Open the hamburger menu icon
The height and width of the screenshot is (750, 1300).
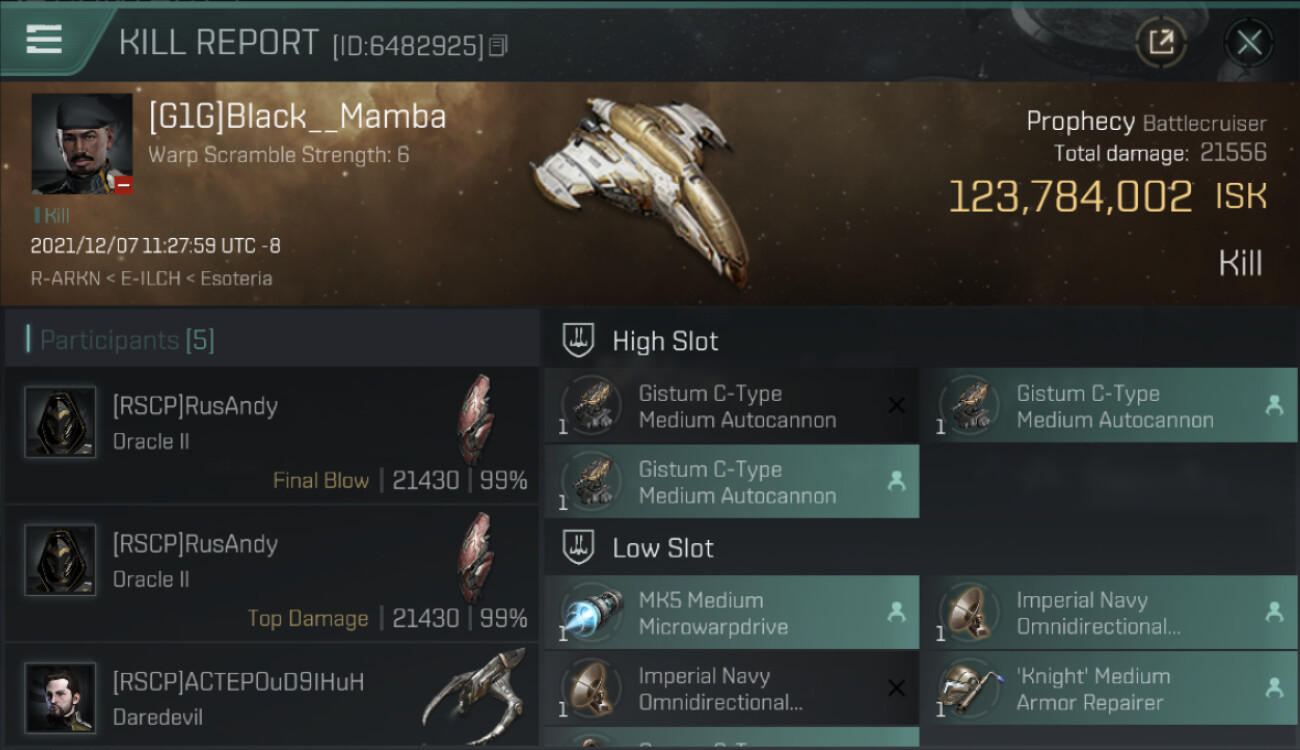[45, 40]
